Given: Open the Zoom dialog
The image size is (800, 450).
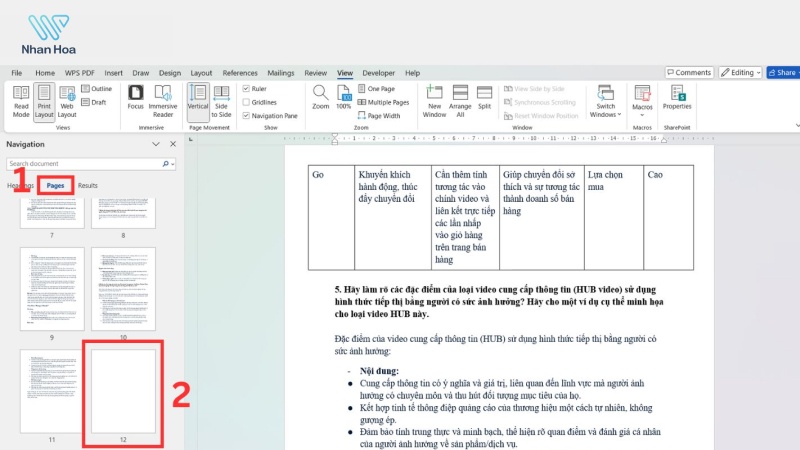Looking at the screenshot, I should [x=320, y=97].
